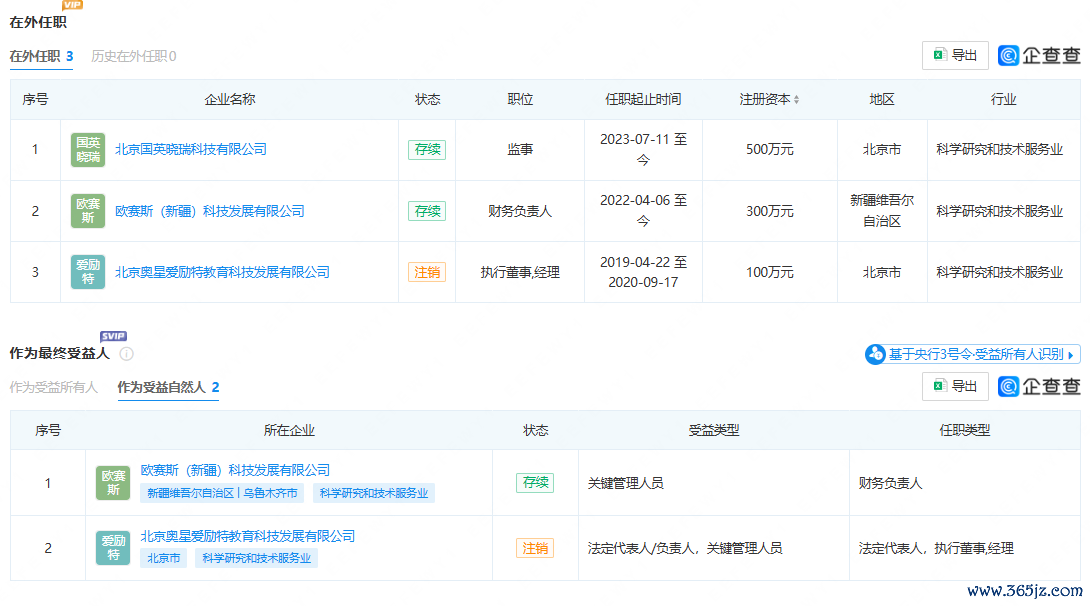Click the 新疆维吾尔自治区 region cell
1090x606 pixels.
click(881, 211)
